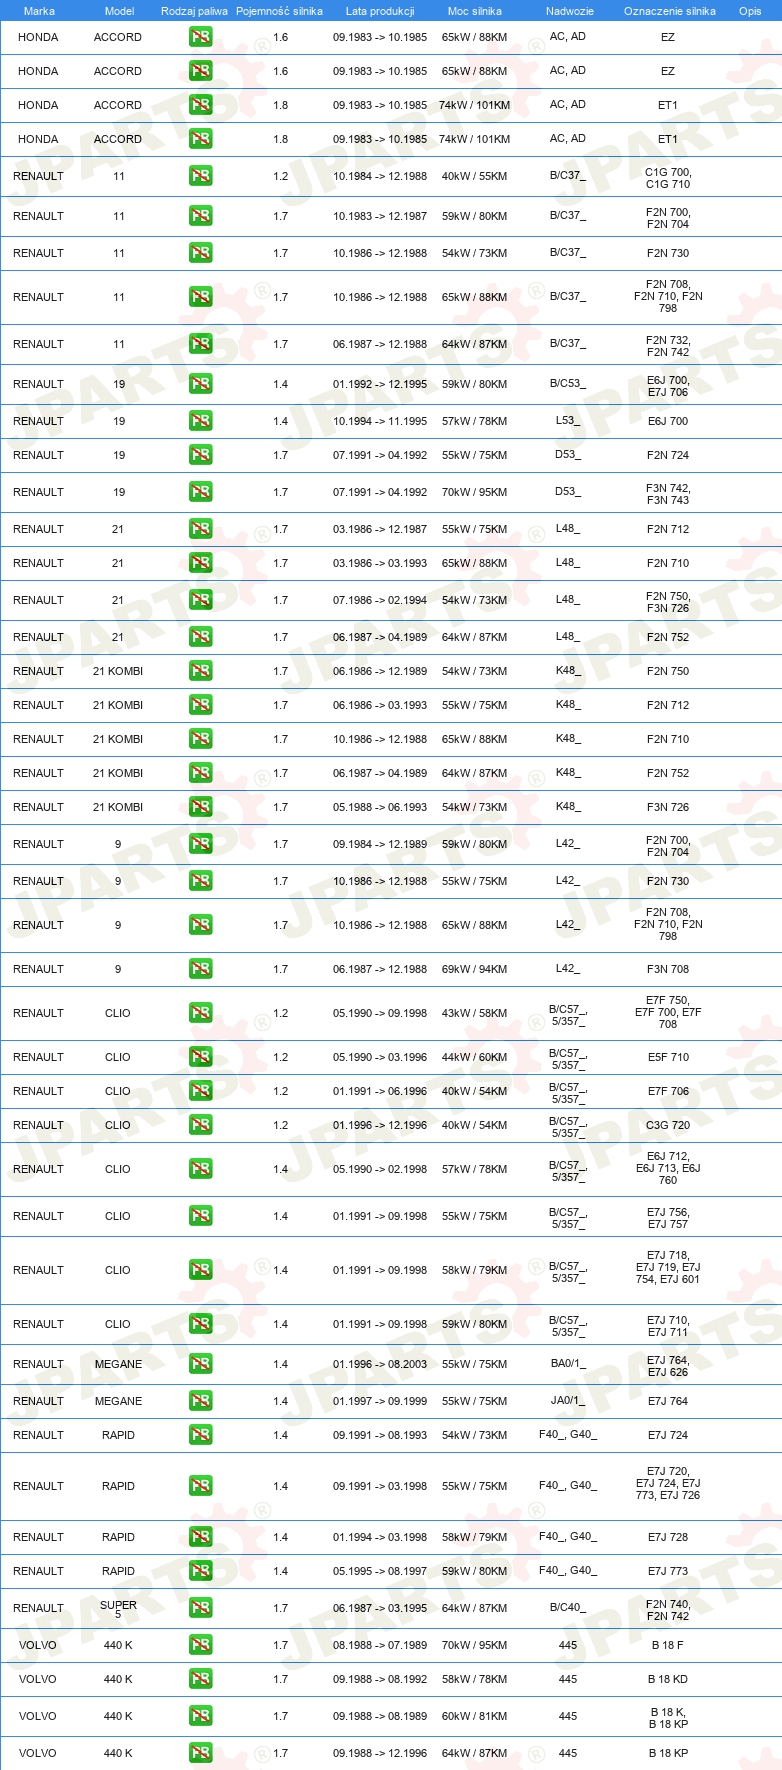
Task: Click fuel icon in Renault 9 F3N 708 row
Action: click(x=200, y=969)
